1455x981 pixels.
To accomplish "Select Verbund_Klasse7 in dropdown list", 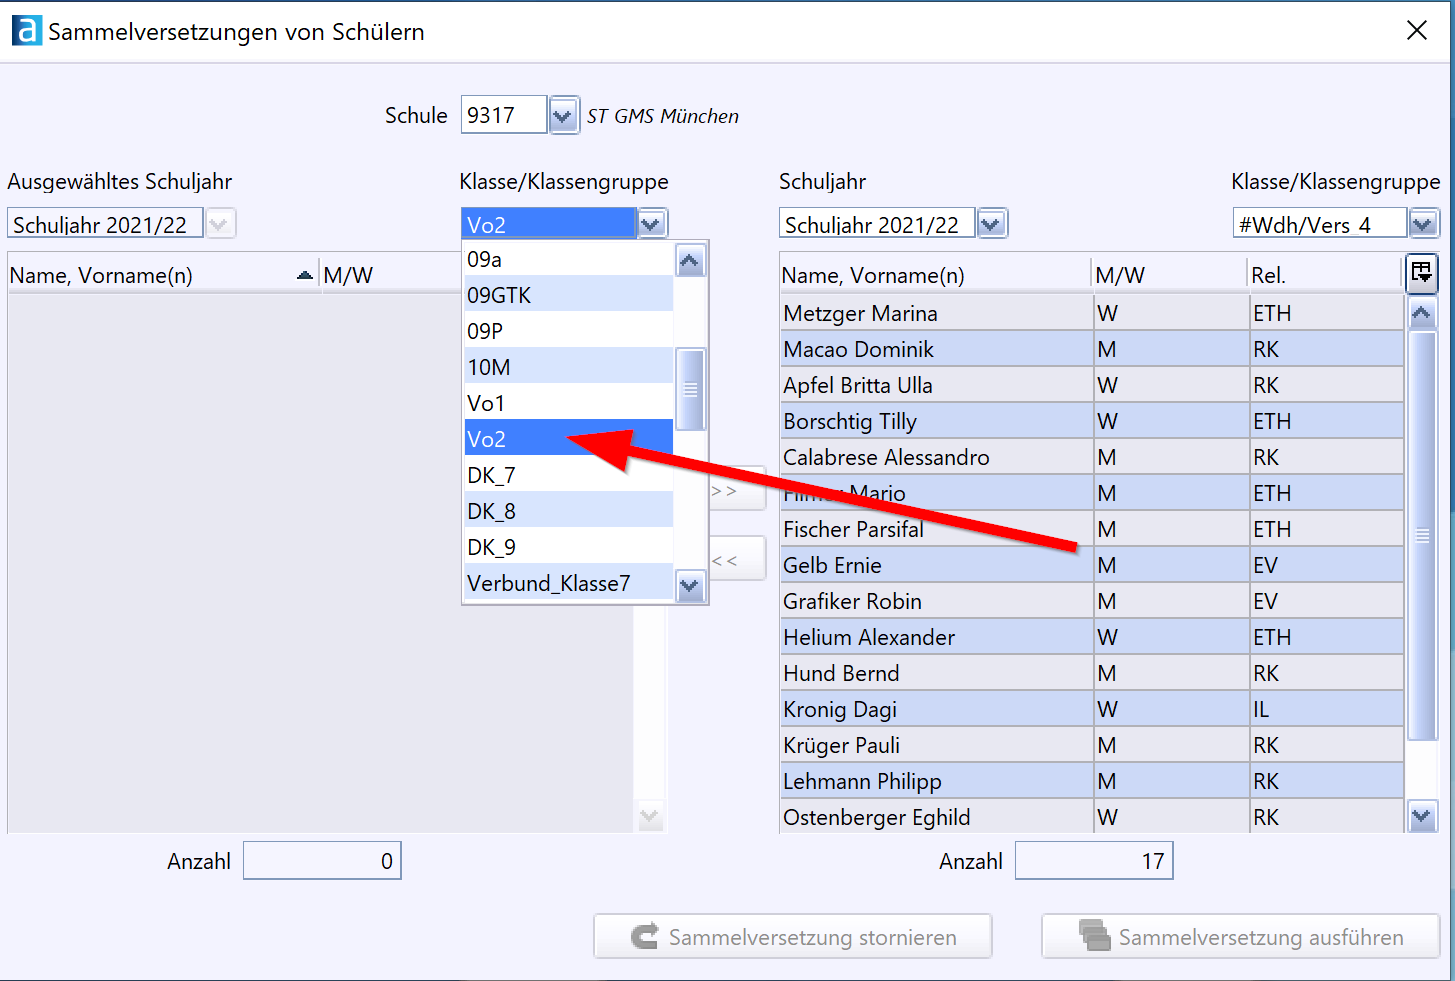I will 568,583.
